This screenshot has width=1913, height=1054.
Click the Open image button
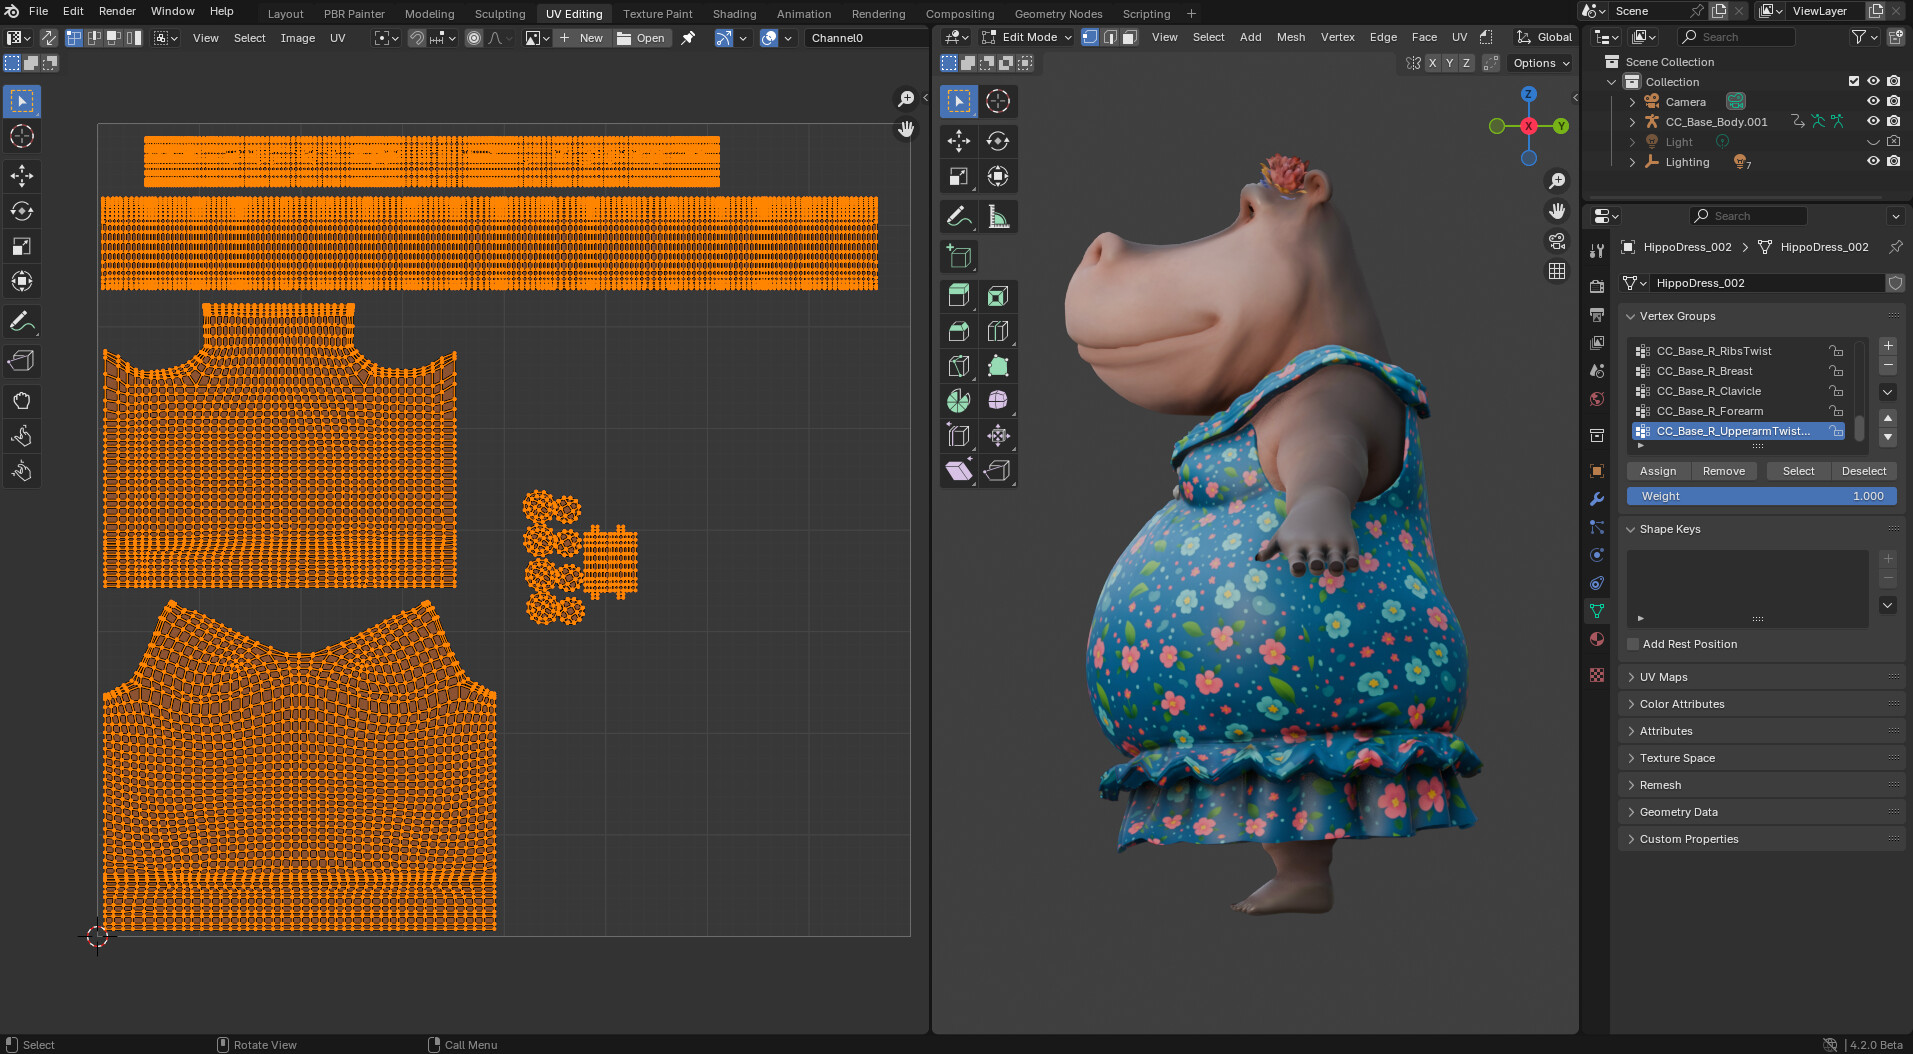(641, 38)
